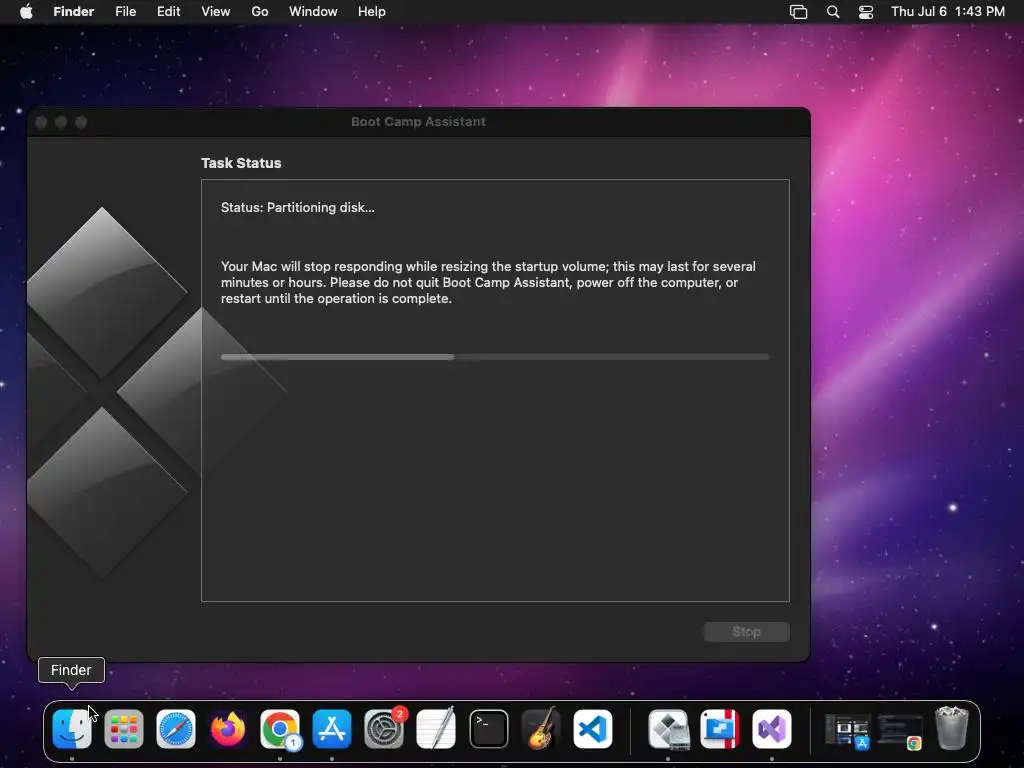Click the Finder tooltip label
The width and height of the screenshot is (1024, 768).
(x=71, y=670)
